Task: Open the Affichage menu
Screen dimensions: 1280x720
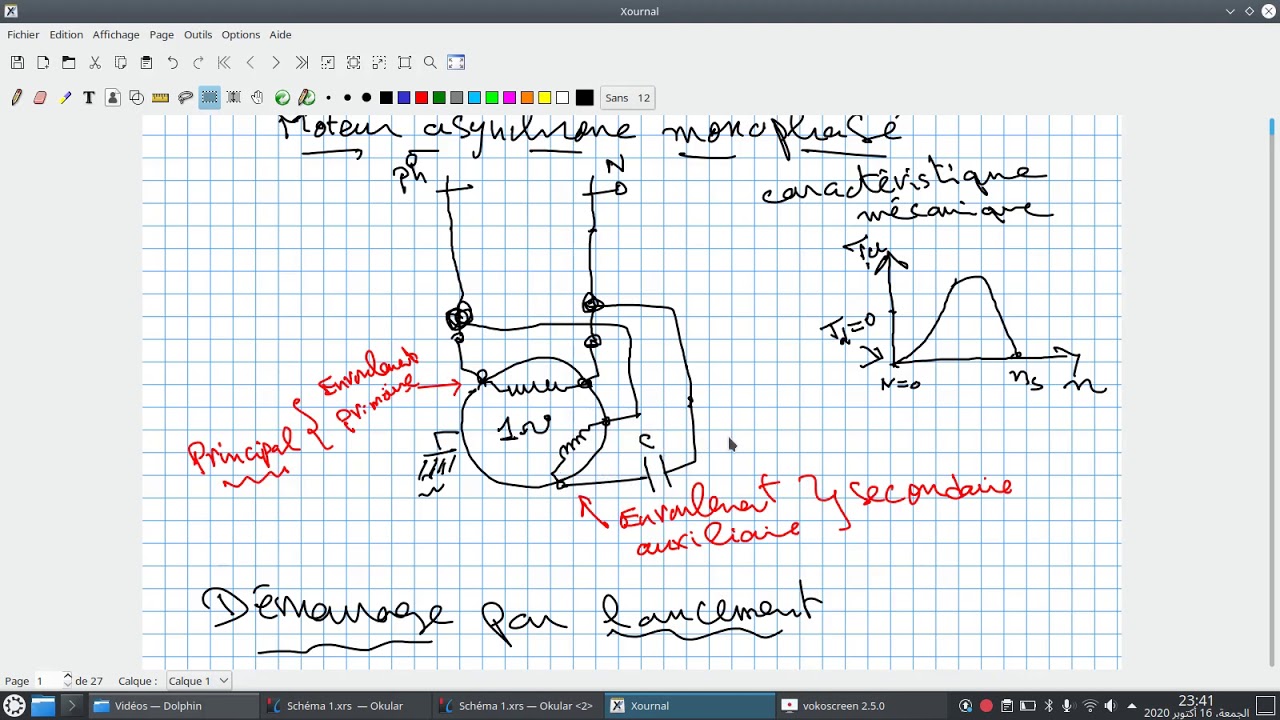Action: point(116,35)
